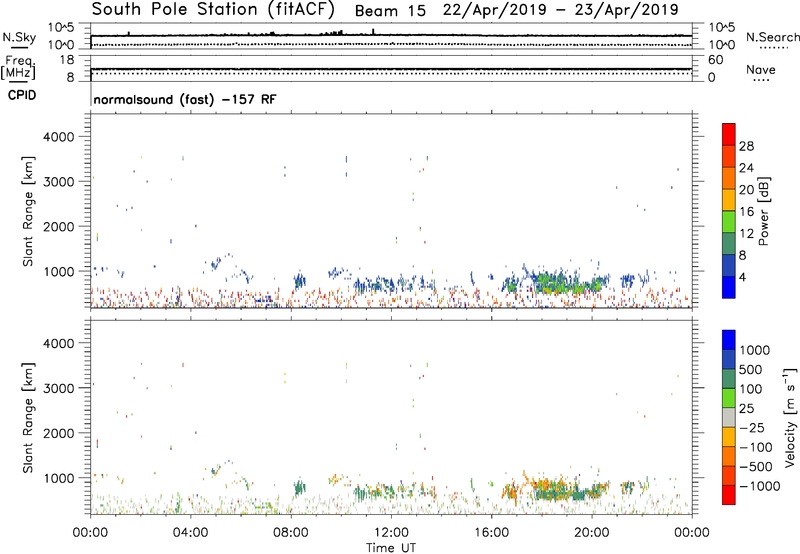Click the '-100' tick on Velocity colorbar
The width and height of the screenshot is (800, 554).
click(756, 447)
